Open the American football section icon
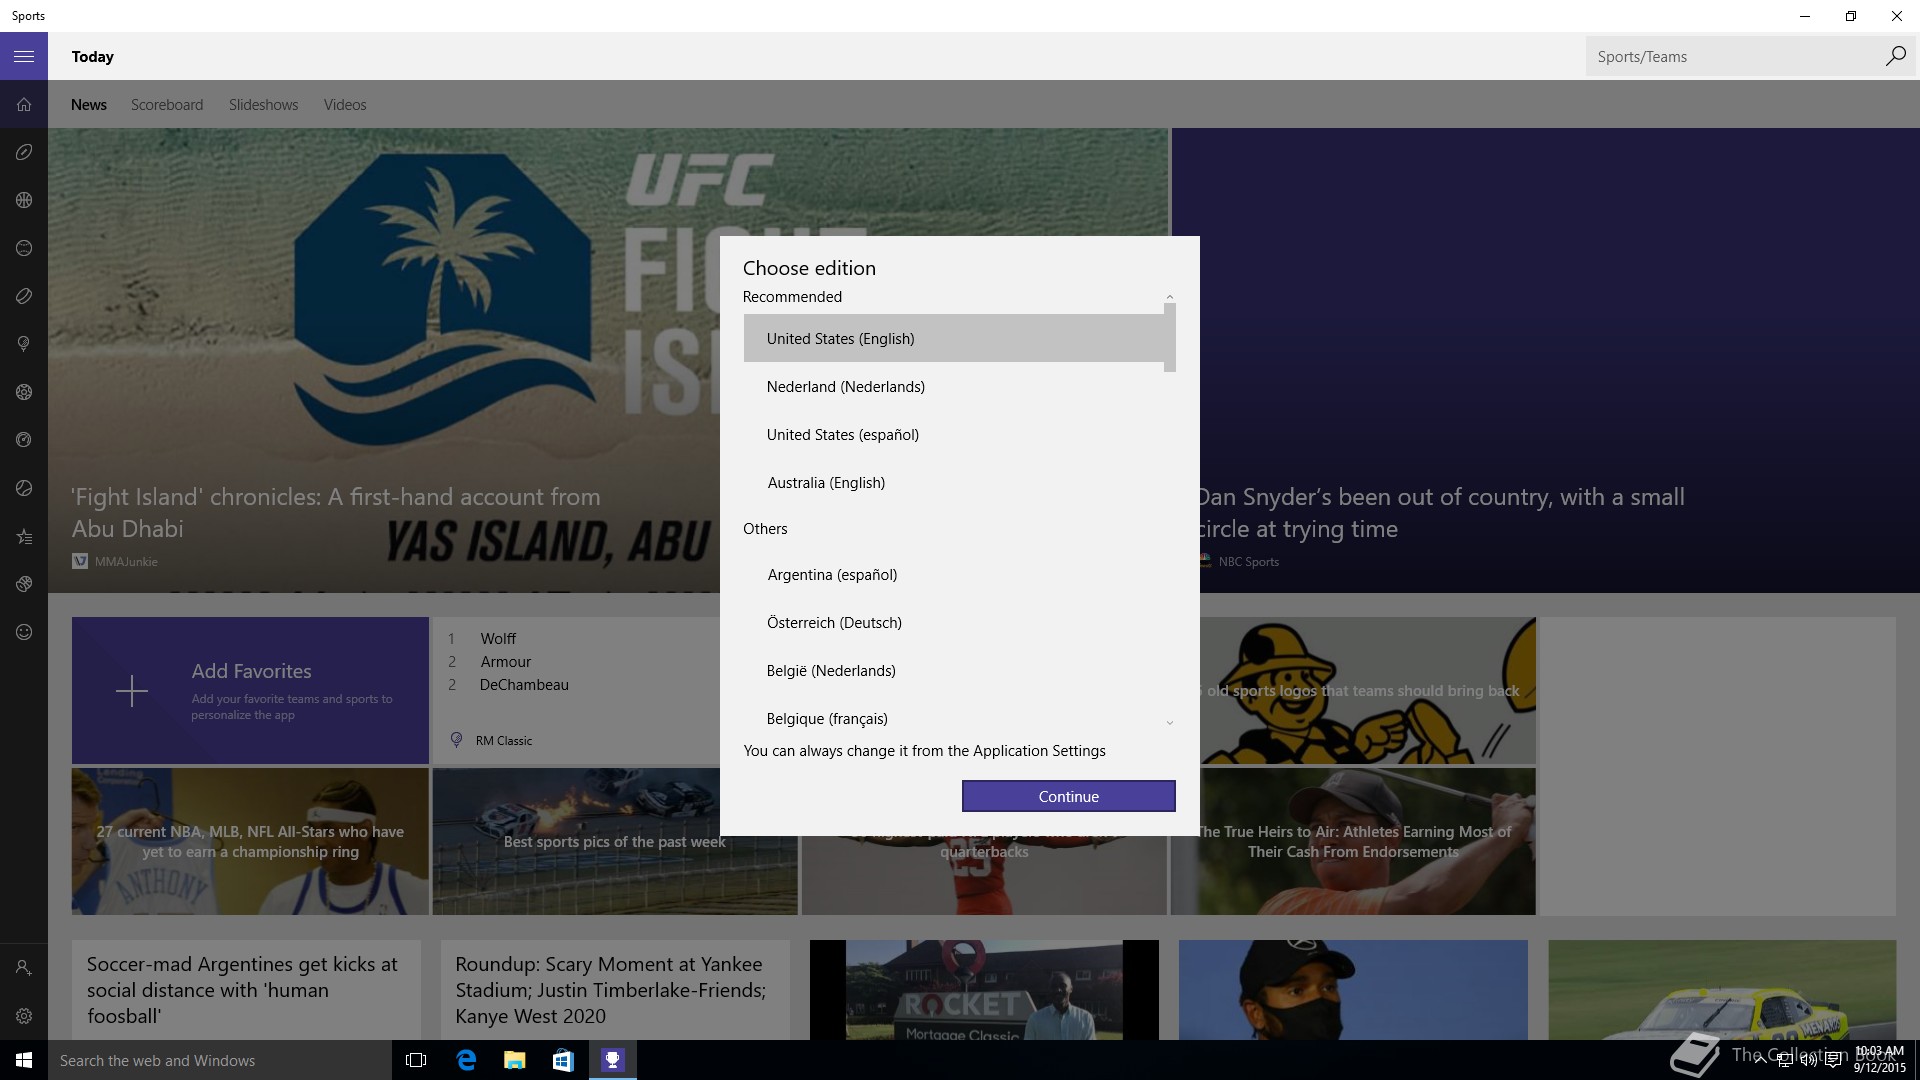 pyautogui.click(x=24, y=152)
